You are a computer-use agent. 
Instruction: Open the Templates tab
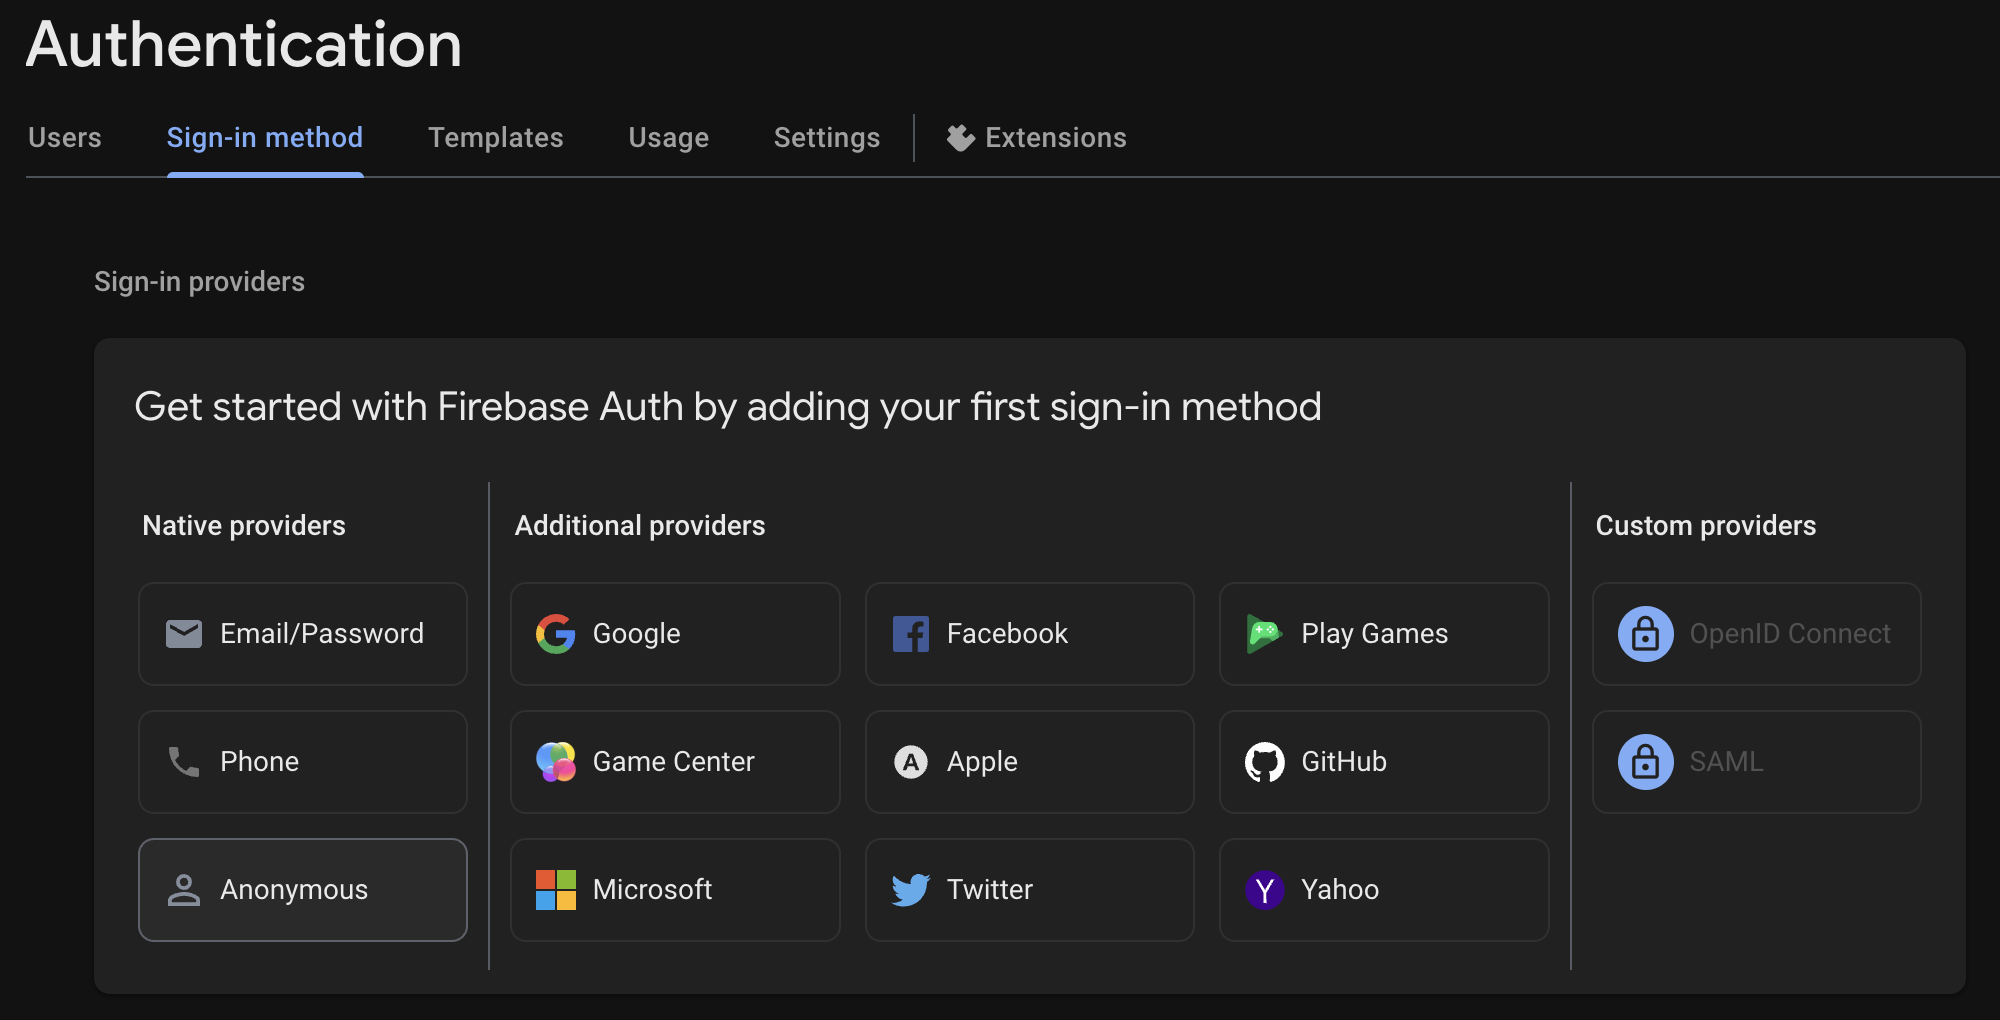tap(495, 138)
